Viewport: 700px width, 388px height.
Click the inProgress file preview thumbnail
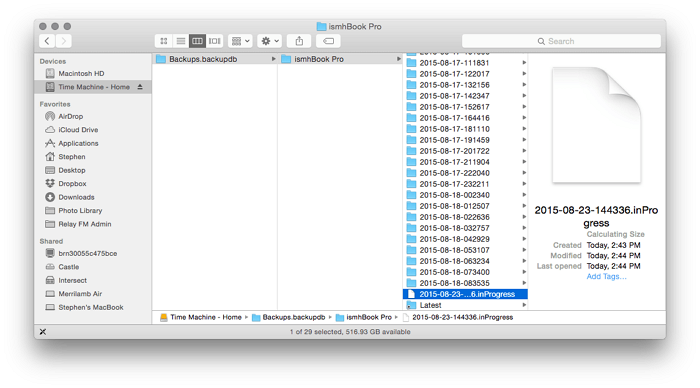point(596,125)
